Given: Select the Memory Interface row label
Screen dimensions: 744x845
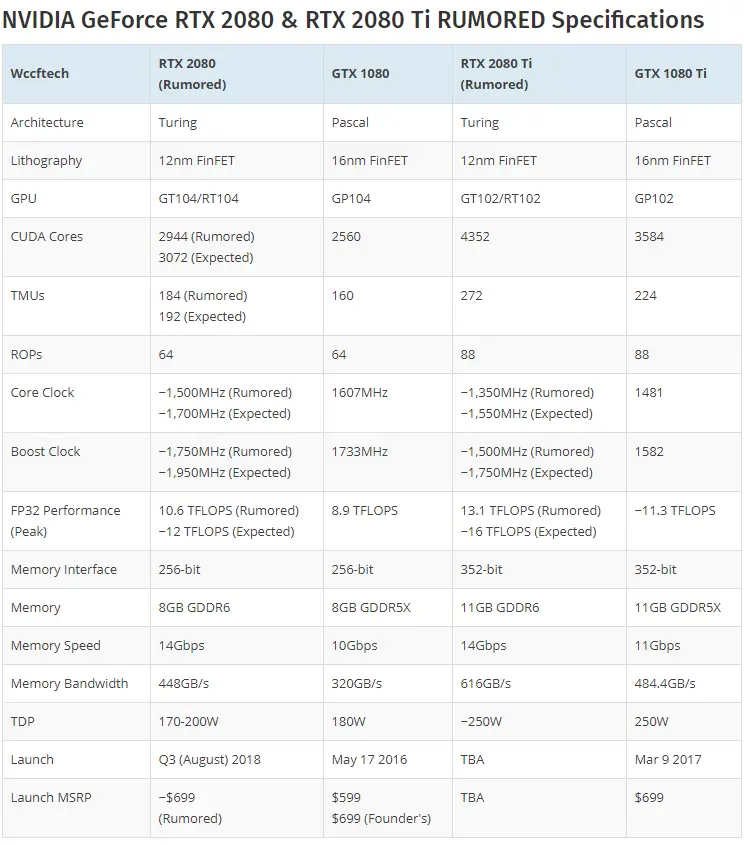Looking at the screenshot, I should [x=64, y=570].
